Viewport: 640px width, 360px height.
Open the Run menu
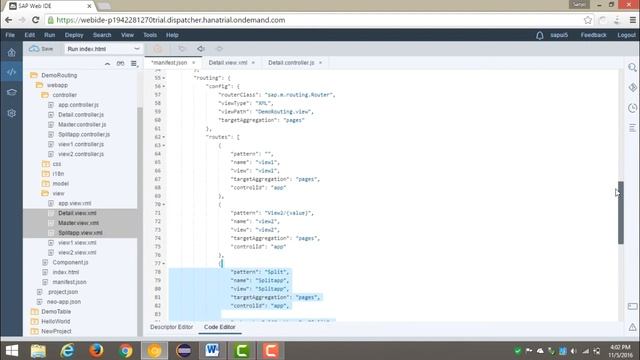pyautogui.click(x=49, y=35)
